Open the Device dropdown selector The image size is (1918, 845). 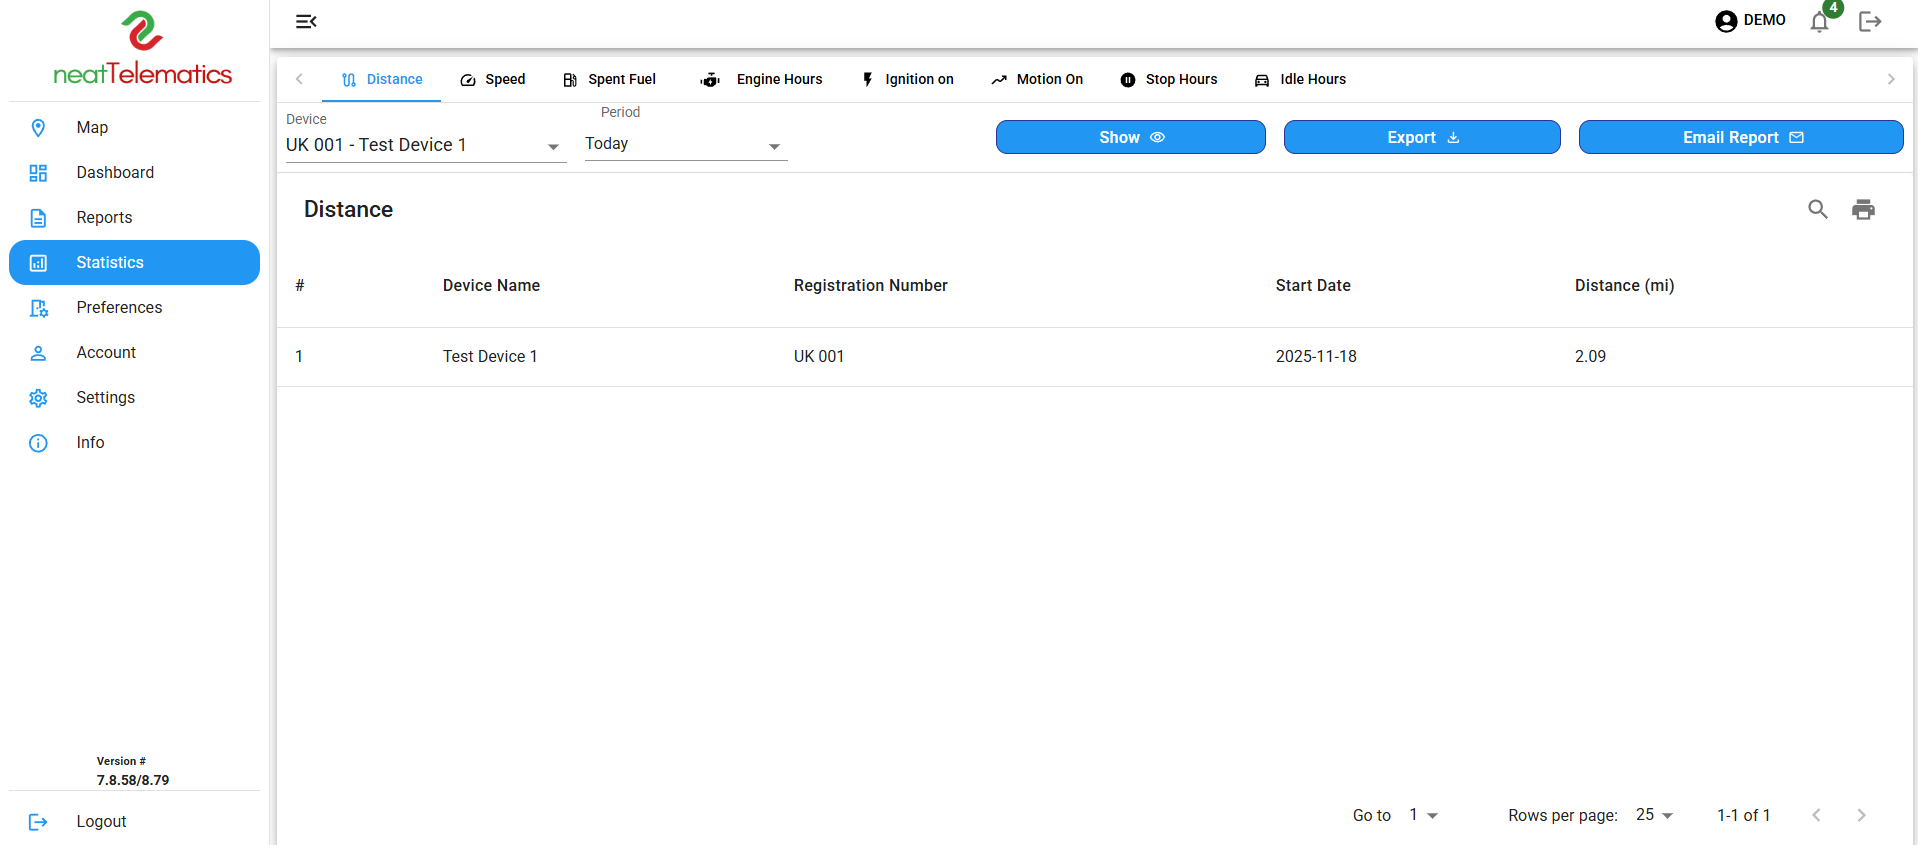pyautogui.click(x=425, y=145)
